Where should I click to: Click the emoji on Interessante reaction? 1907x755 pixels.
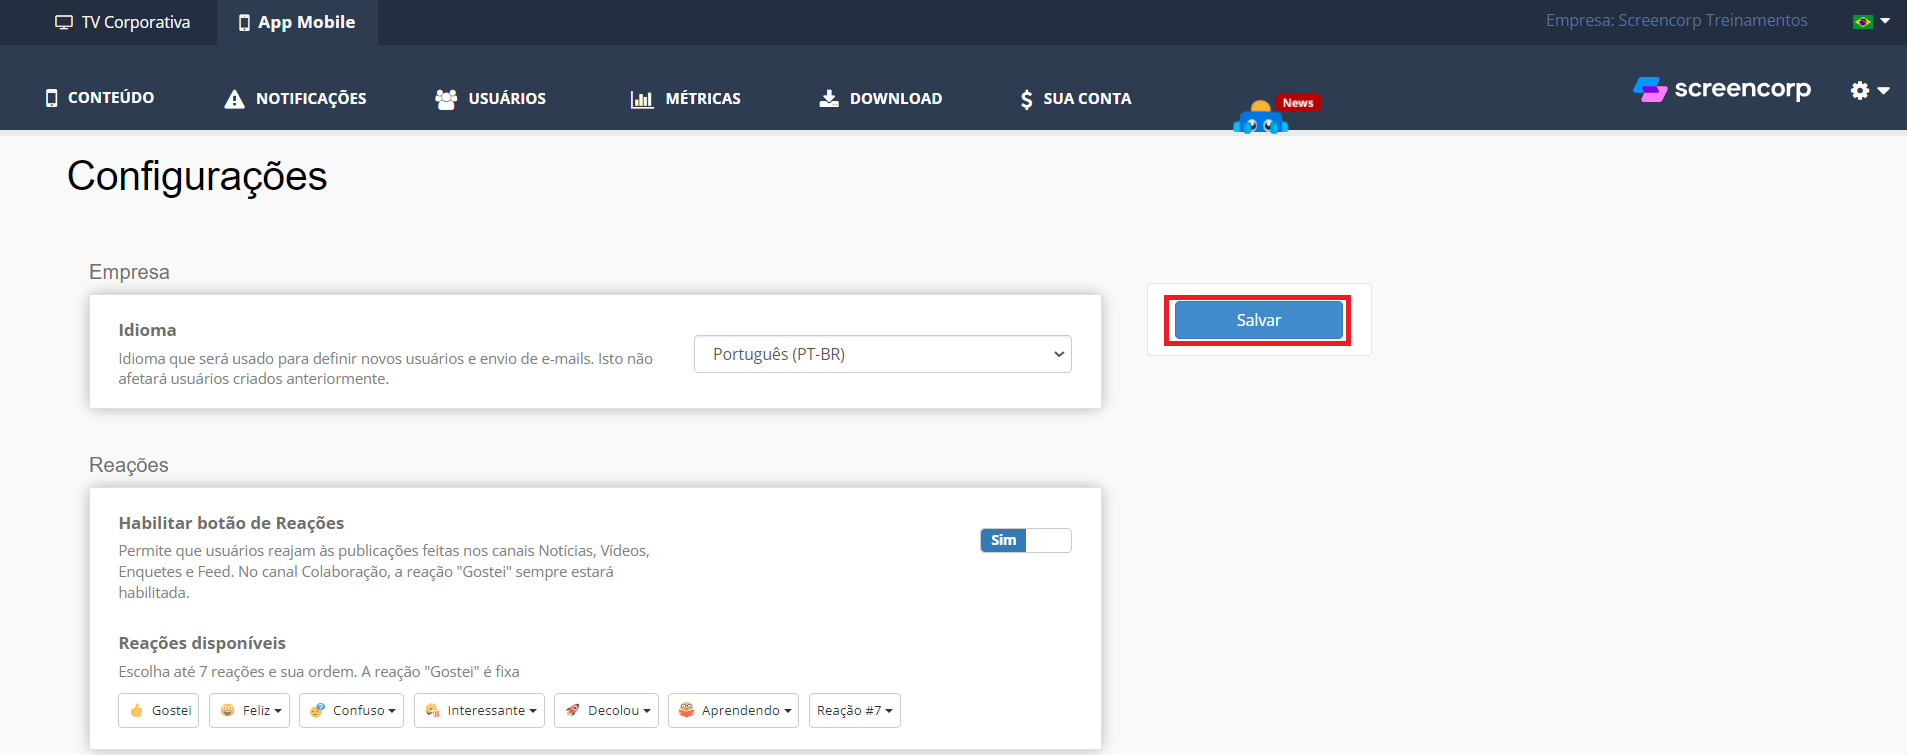(x=433, y=710)
